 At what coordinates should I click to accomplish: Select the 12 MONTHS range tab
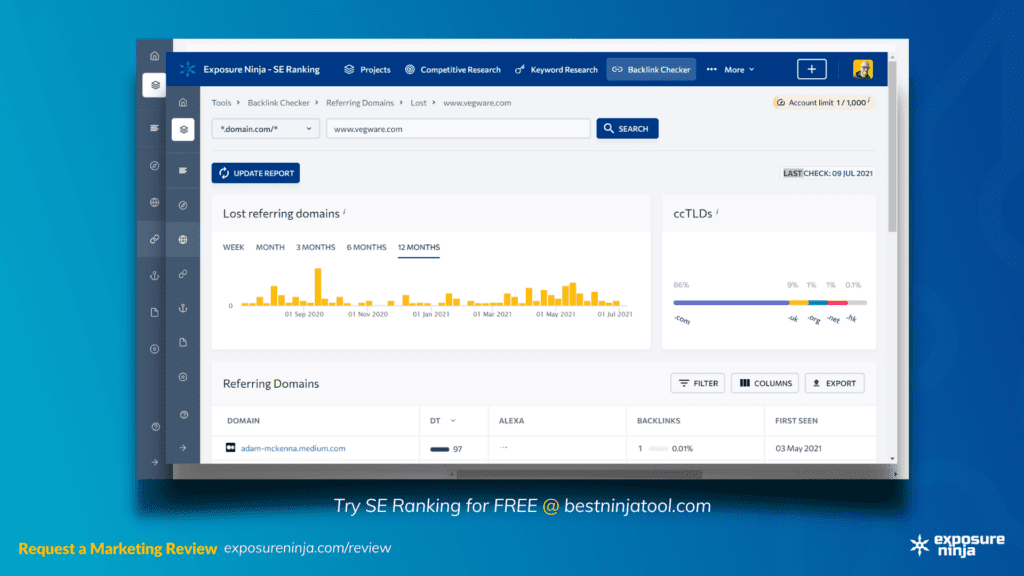click(x=419, y=248)
